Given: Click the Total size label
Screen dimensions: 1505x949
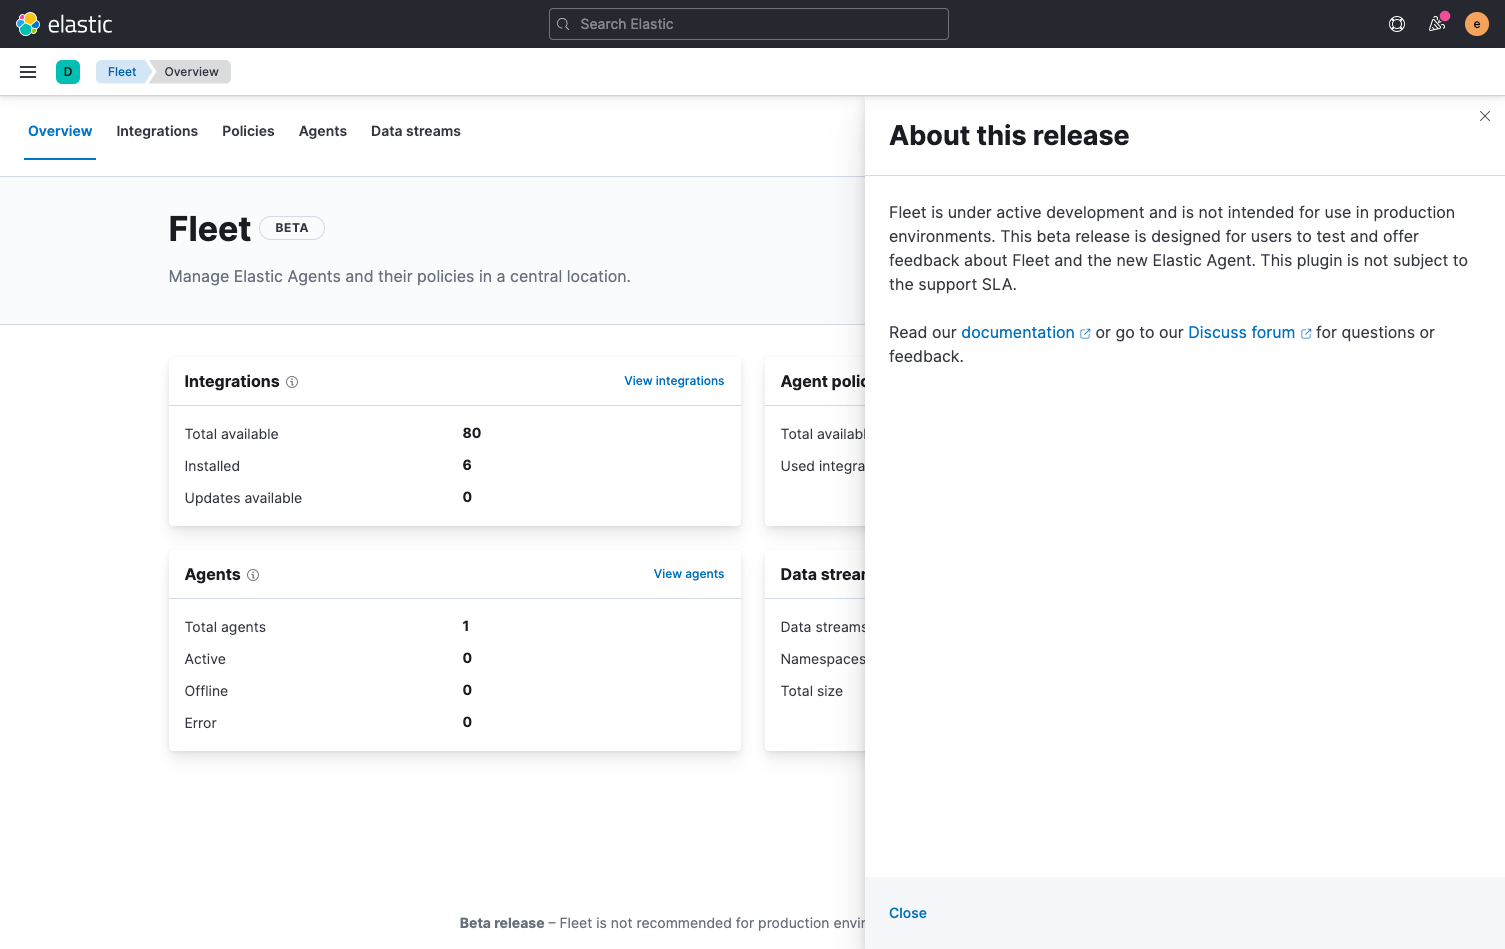Looking at the screenshot, I should tap(811, 691).
